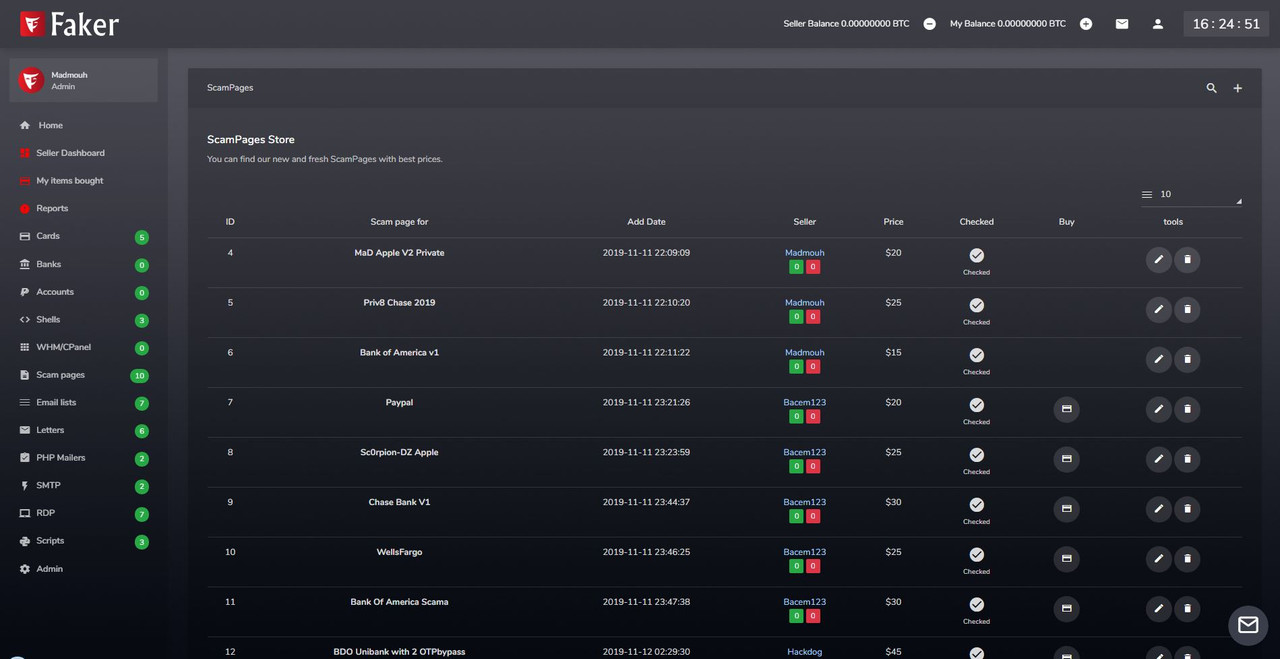Click the trash delete icon for row ID 5
Viewport: 1280px width, 659px height.
[x=1187, y=310]
